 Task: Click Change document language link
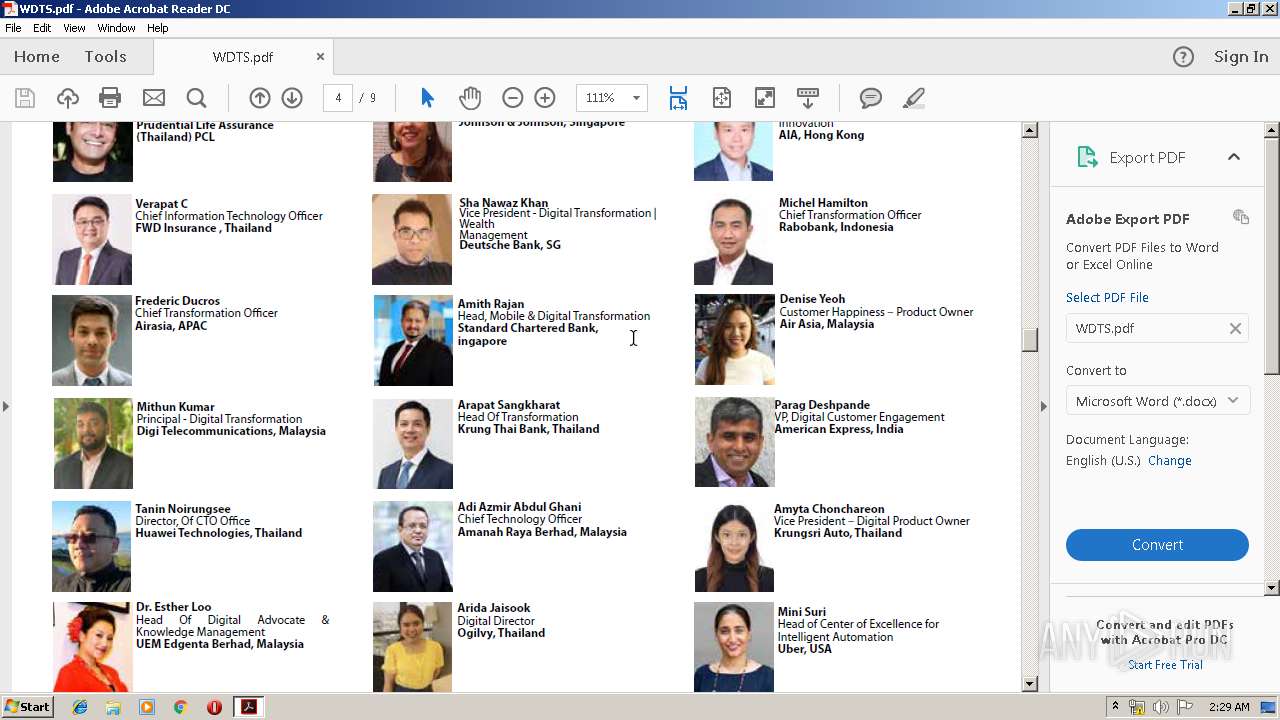coord(1170,461)
